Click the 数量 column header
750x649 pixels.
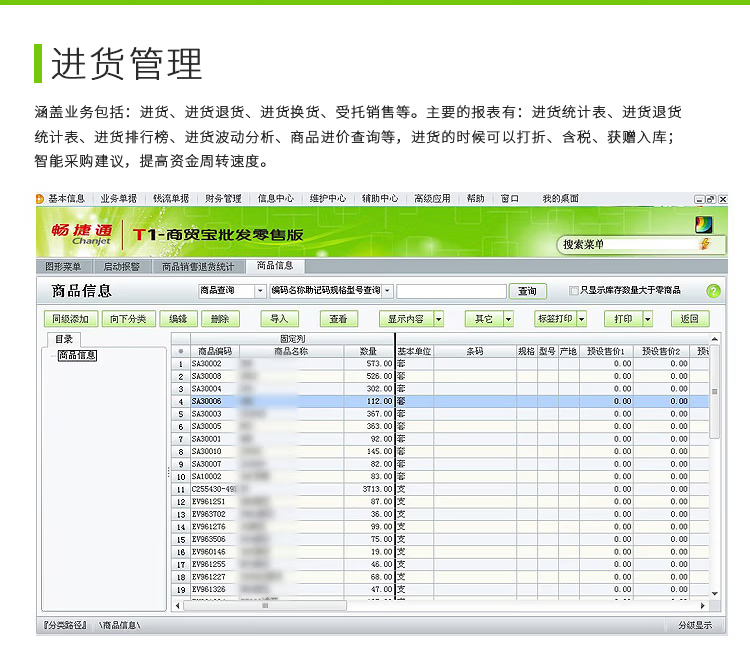(x=368, y=351)
